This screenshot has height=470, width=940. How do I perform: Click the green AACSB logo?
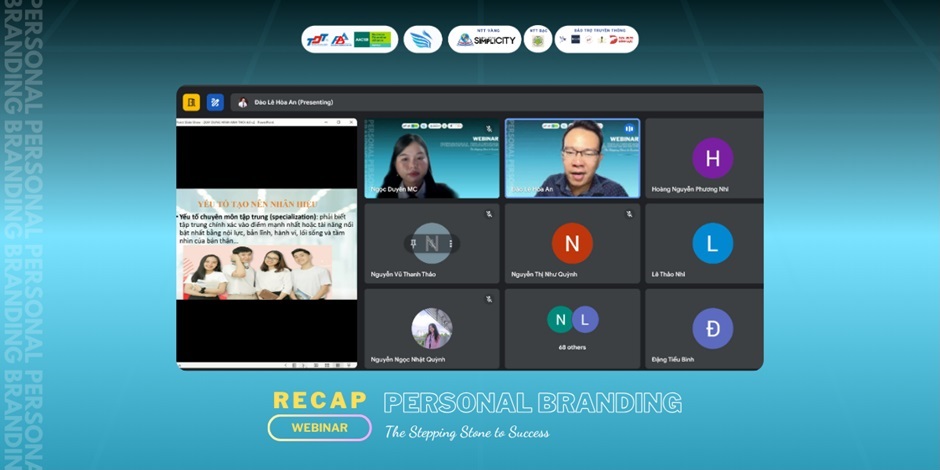click(x=372, y=40)
